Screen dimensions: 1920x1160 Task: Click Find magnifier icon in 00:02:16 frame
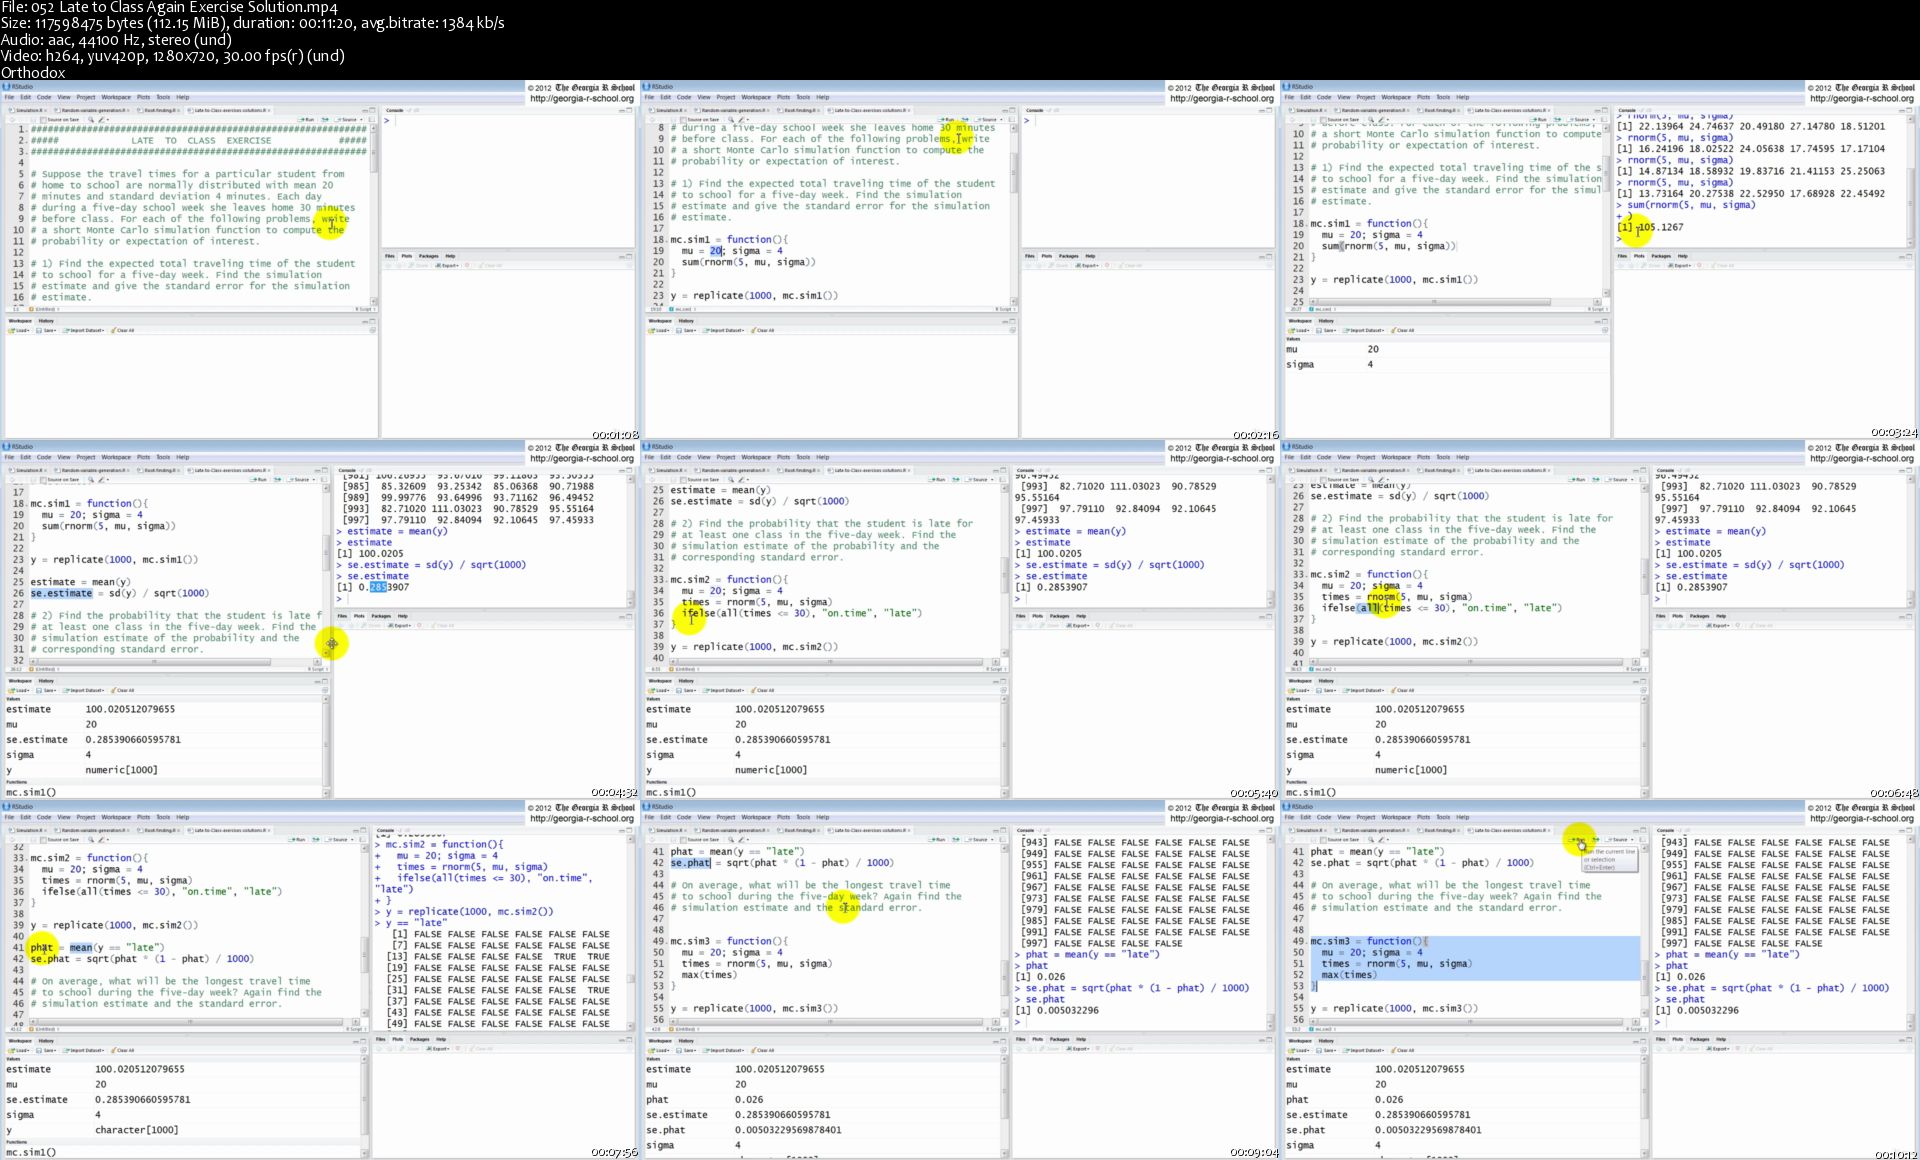tap(731, 119)
